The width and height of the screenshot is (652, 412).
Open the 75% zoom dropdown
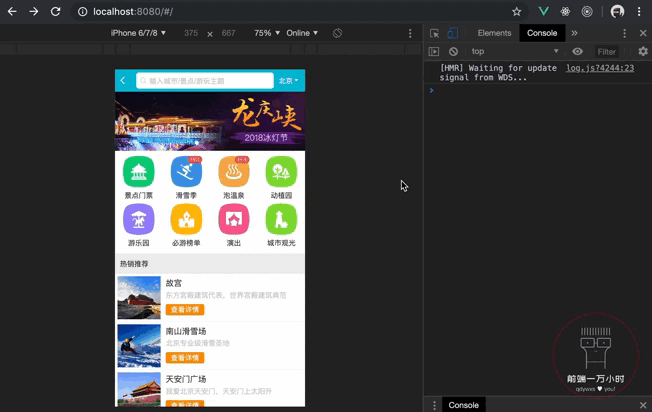tap(267, 33)
